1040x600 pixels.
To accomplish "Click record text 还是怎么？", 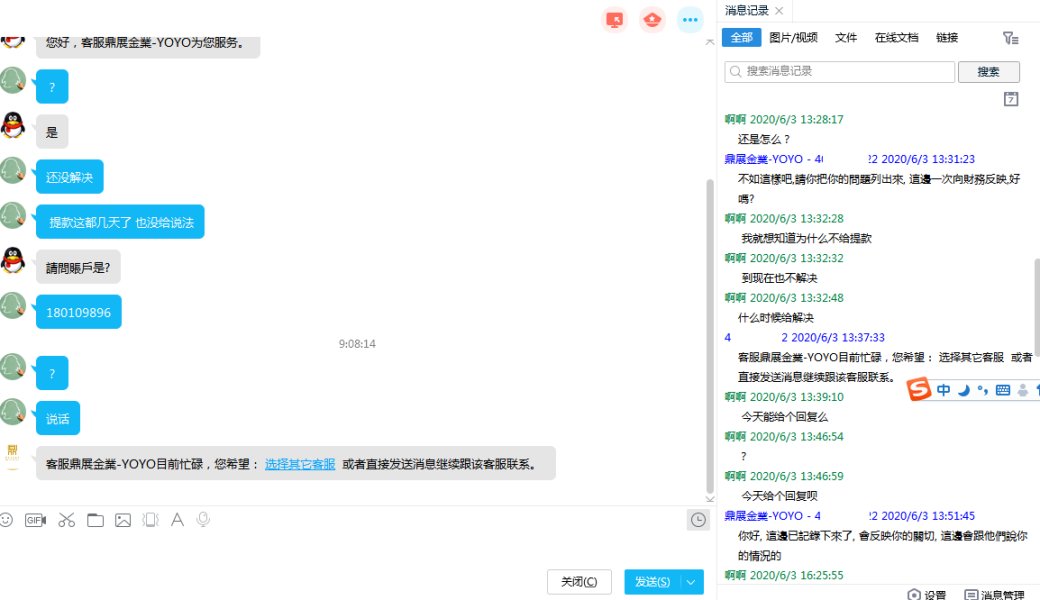I will [x=764, y=139].
